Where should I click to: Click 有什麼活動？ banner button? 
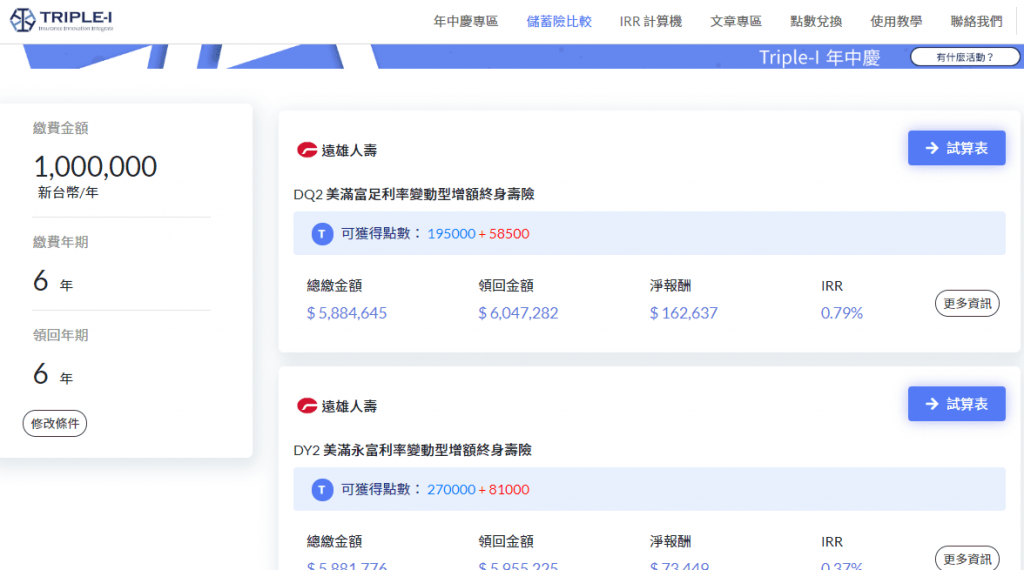965,57
